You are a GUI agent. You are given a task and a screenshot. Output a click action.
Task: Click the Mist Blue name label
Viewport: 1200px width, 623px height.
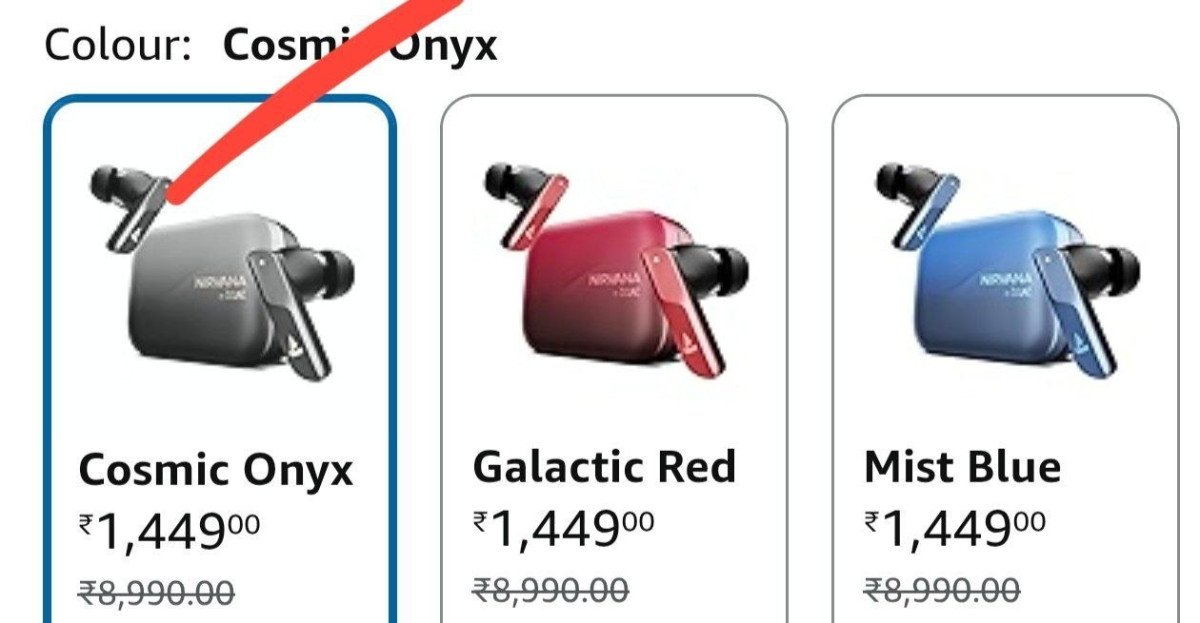pos(962,467)
